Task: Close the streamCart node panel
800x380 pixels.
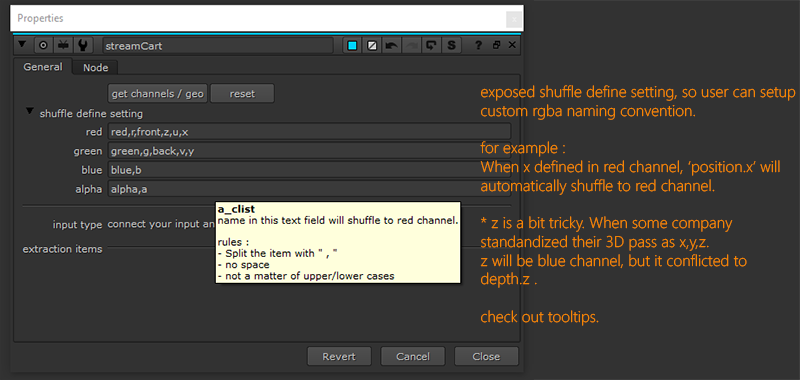Action: [x=512, y=45]
